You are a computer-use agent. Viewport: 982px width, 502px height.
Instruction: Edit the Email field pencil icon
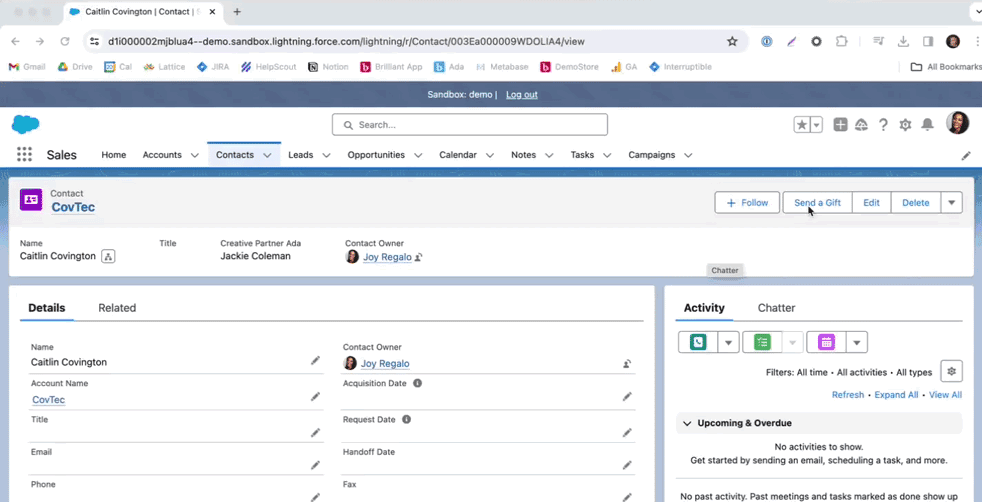315,465
